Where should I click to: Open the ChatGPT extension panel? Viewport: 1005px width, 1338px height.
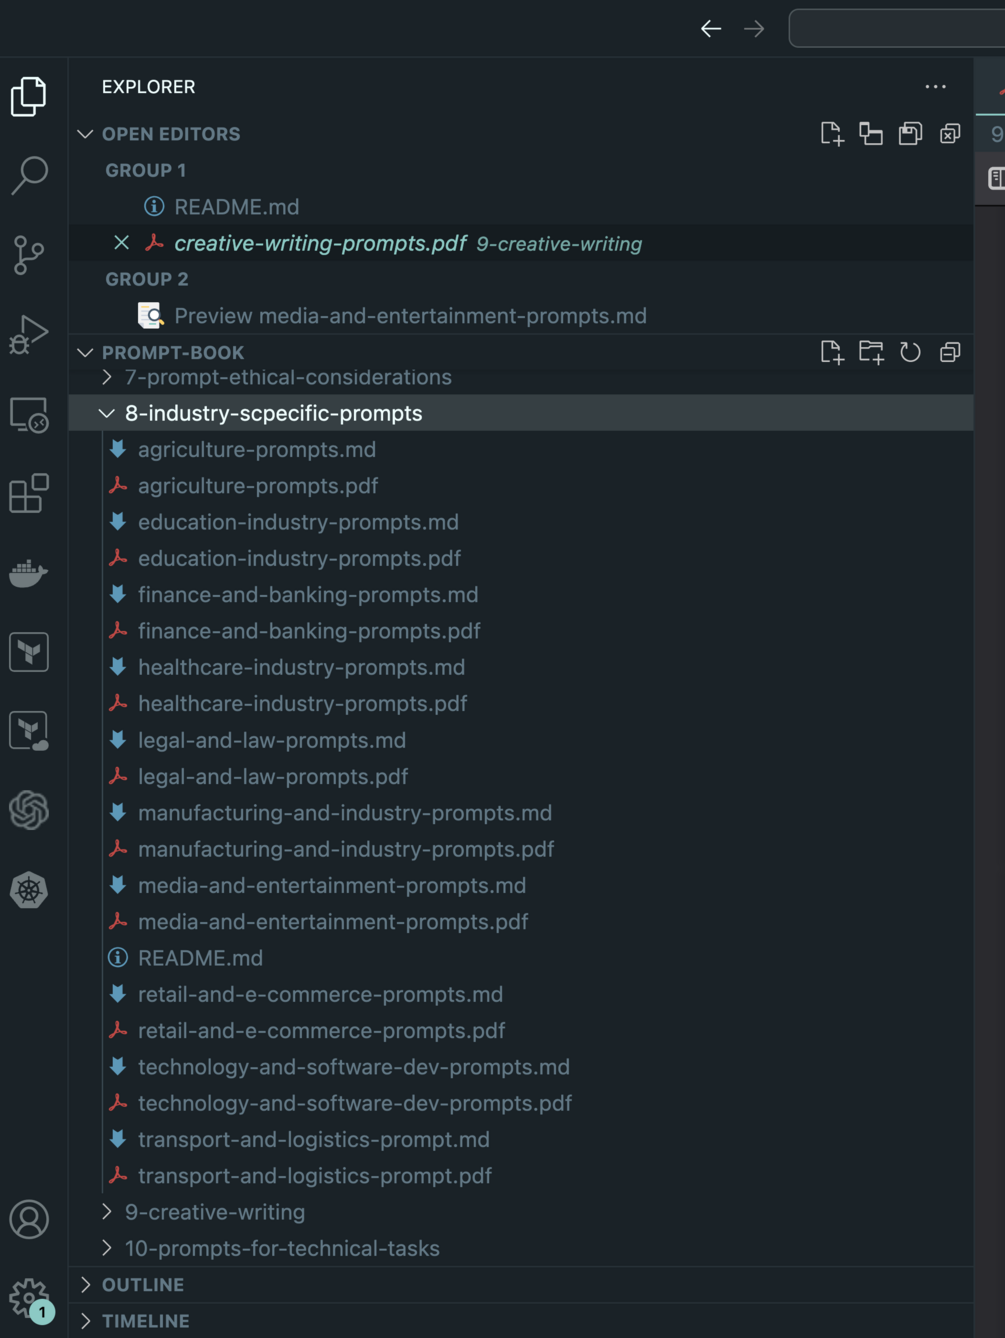coord(29,810)
